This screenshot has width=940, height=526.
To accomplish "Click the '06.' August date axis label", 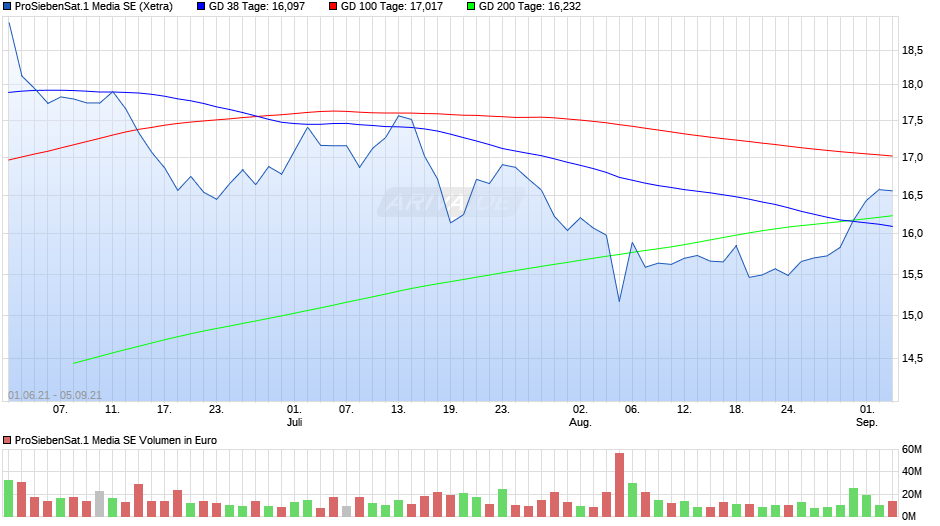I will [x=632, y=410].
